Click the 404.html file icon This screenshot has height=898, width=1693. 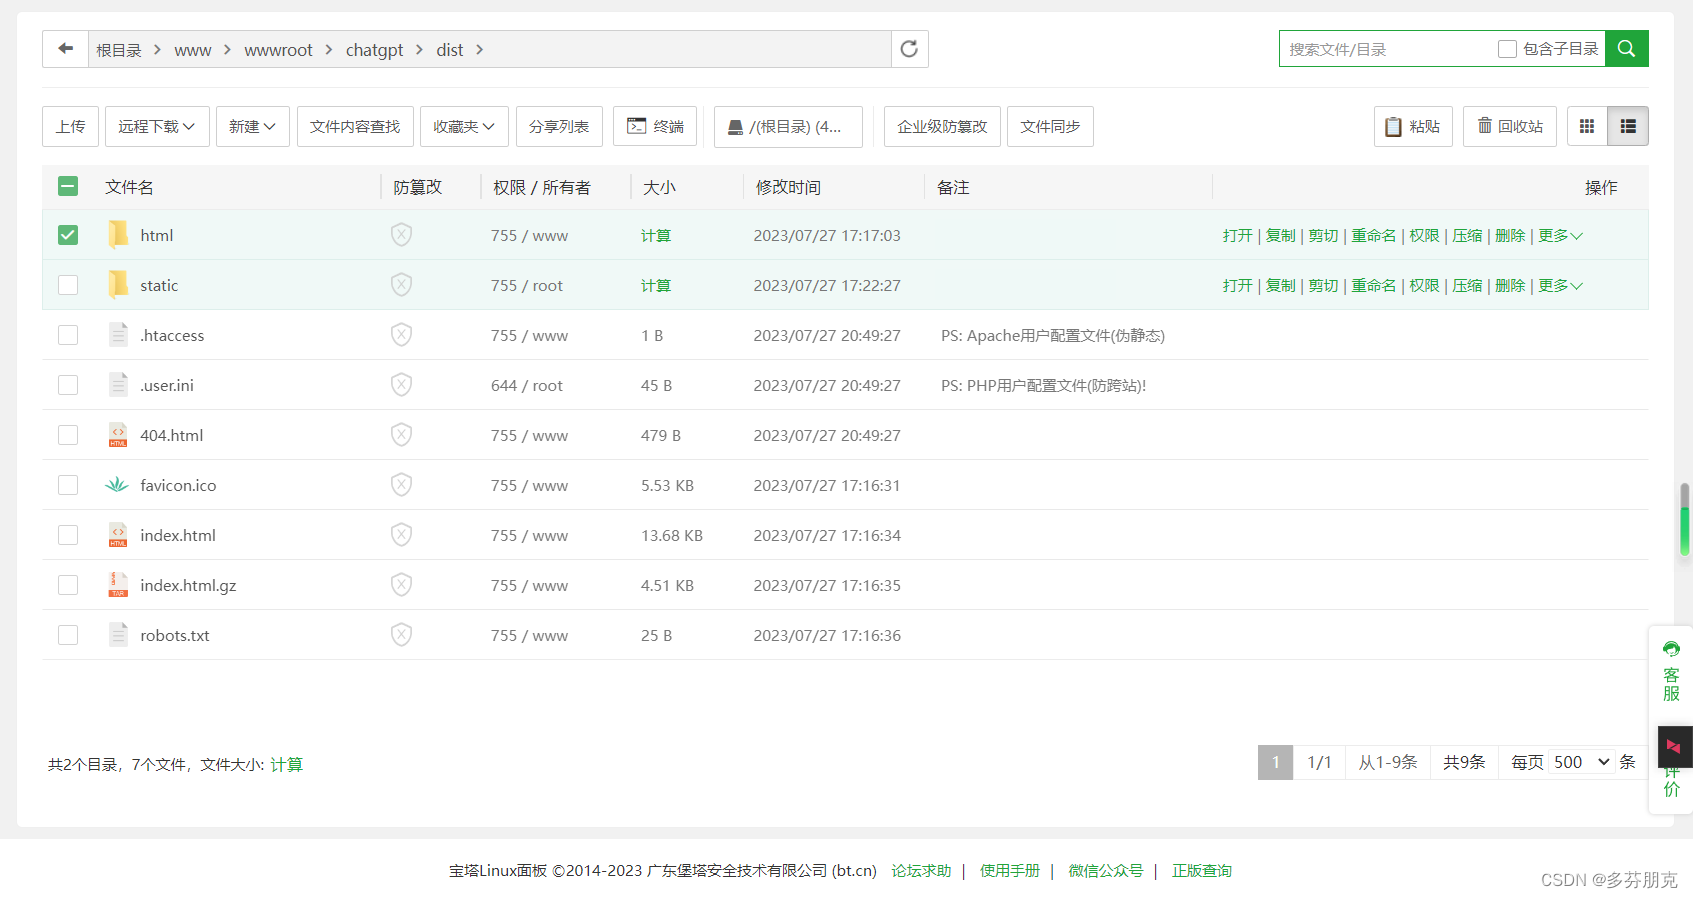118,435
